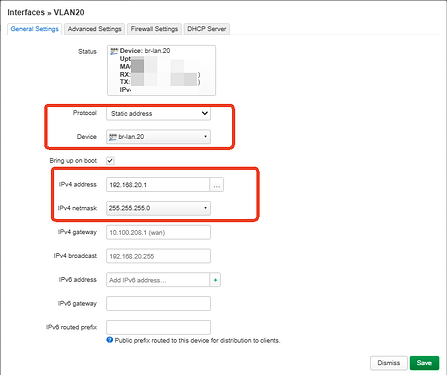Open the Protocol dropdown showing Static address

tap(158, 113)
